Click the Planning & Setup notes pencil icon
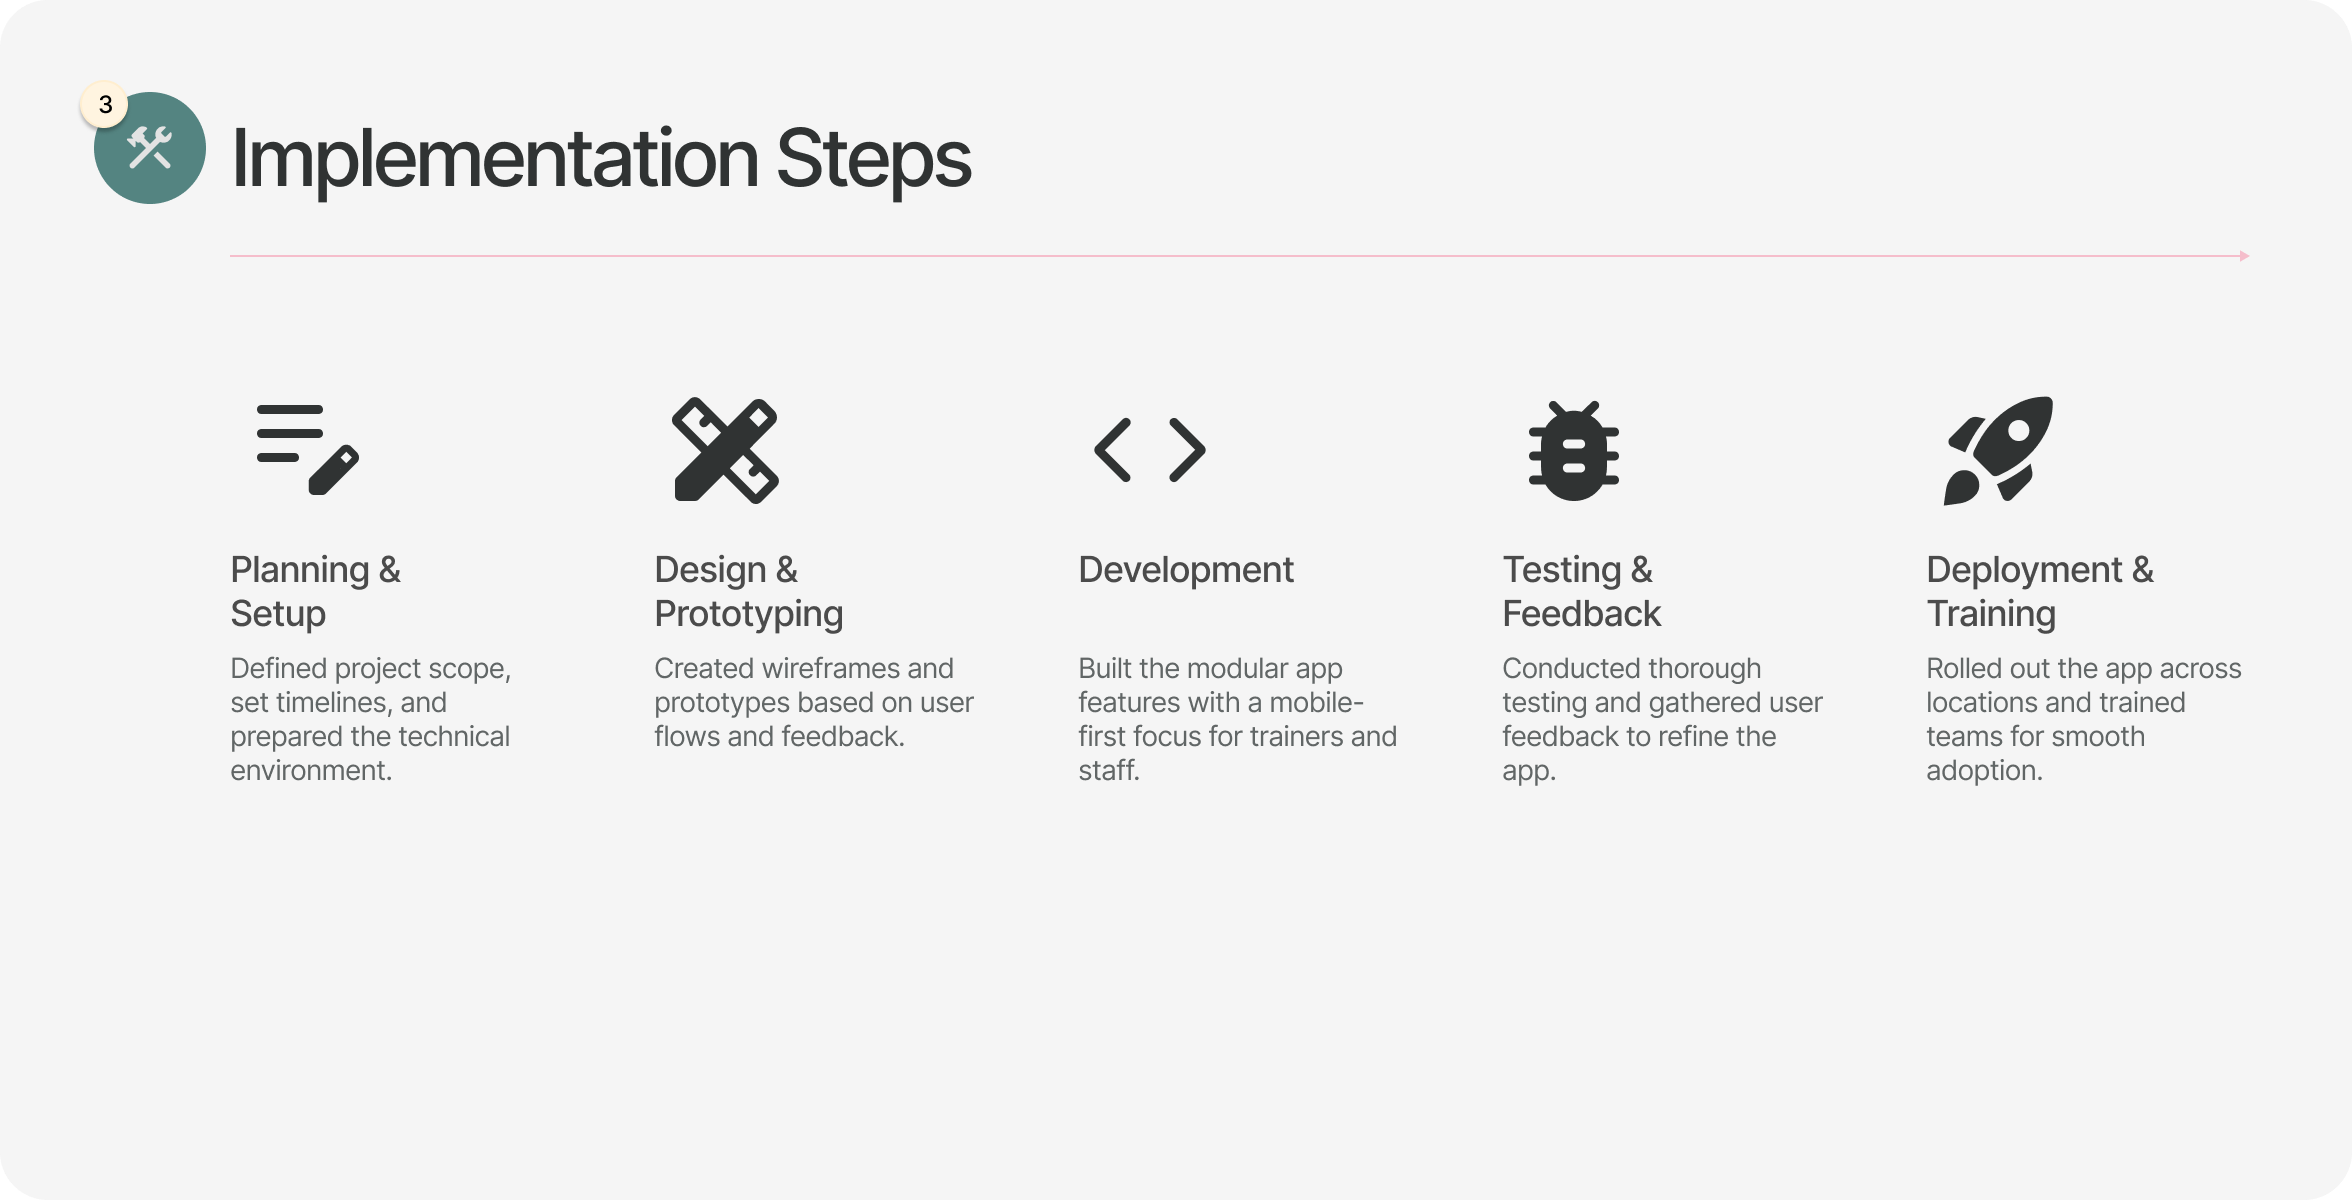Viewport: 2352px width, 1200px height. pyautogui.click(x=308, y=450)
